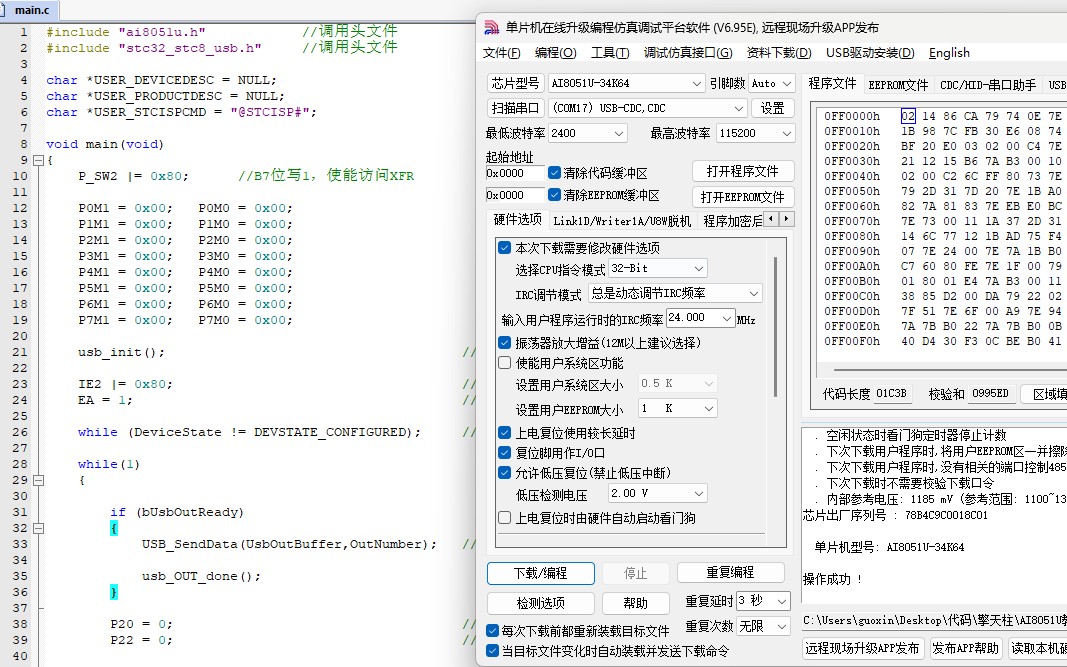
Task: Open the 资料下载(D) menu
Action: pyautogui.click(x=779, y=53)
